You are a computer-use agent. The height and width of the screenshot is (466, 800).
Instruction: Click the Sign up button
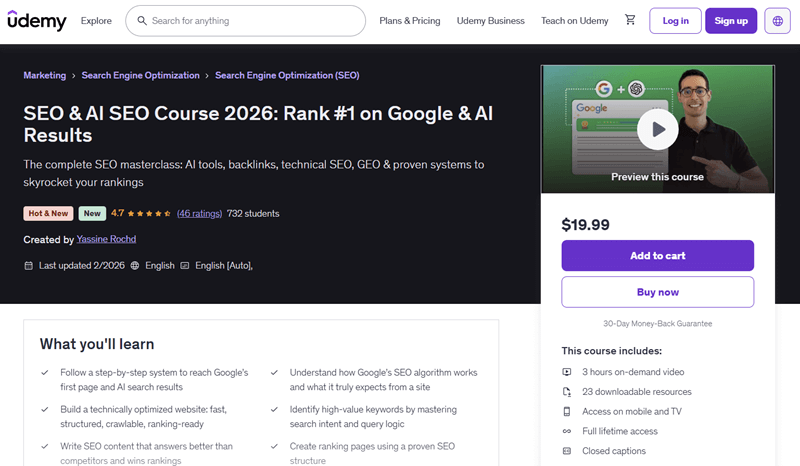(x=731, y=21)
